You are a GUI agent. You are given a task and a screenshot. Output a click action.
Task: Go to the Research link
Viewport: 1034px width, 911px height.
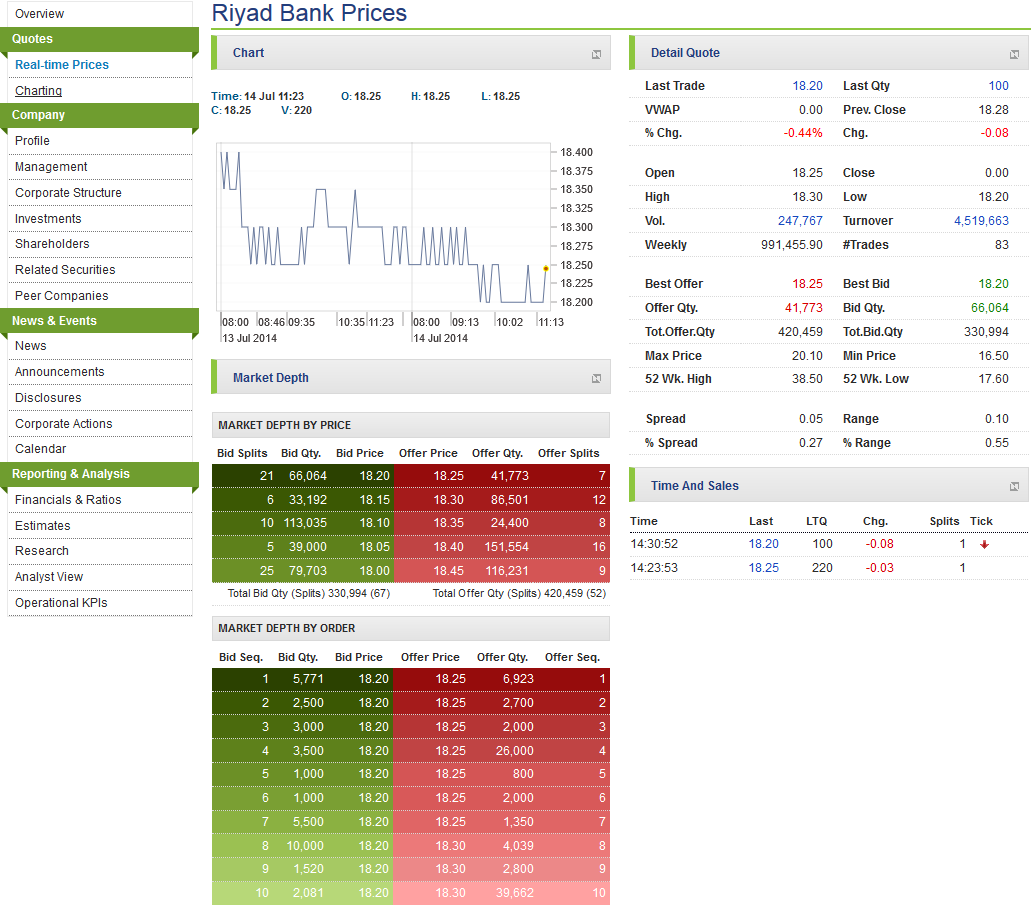click(42, 551)
